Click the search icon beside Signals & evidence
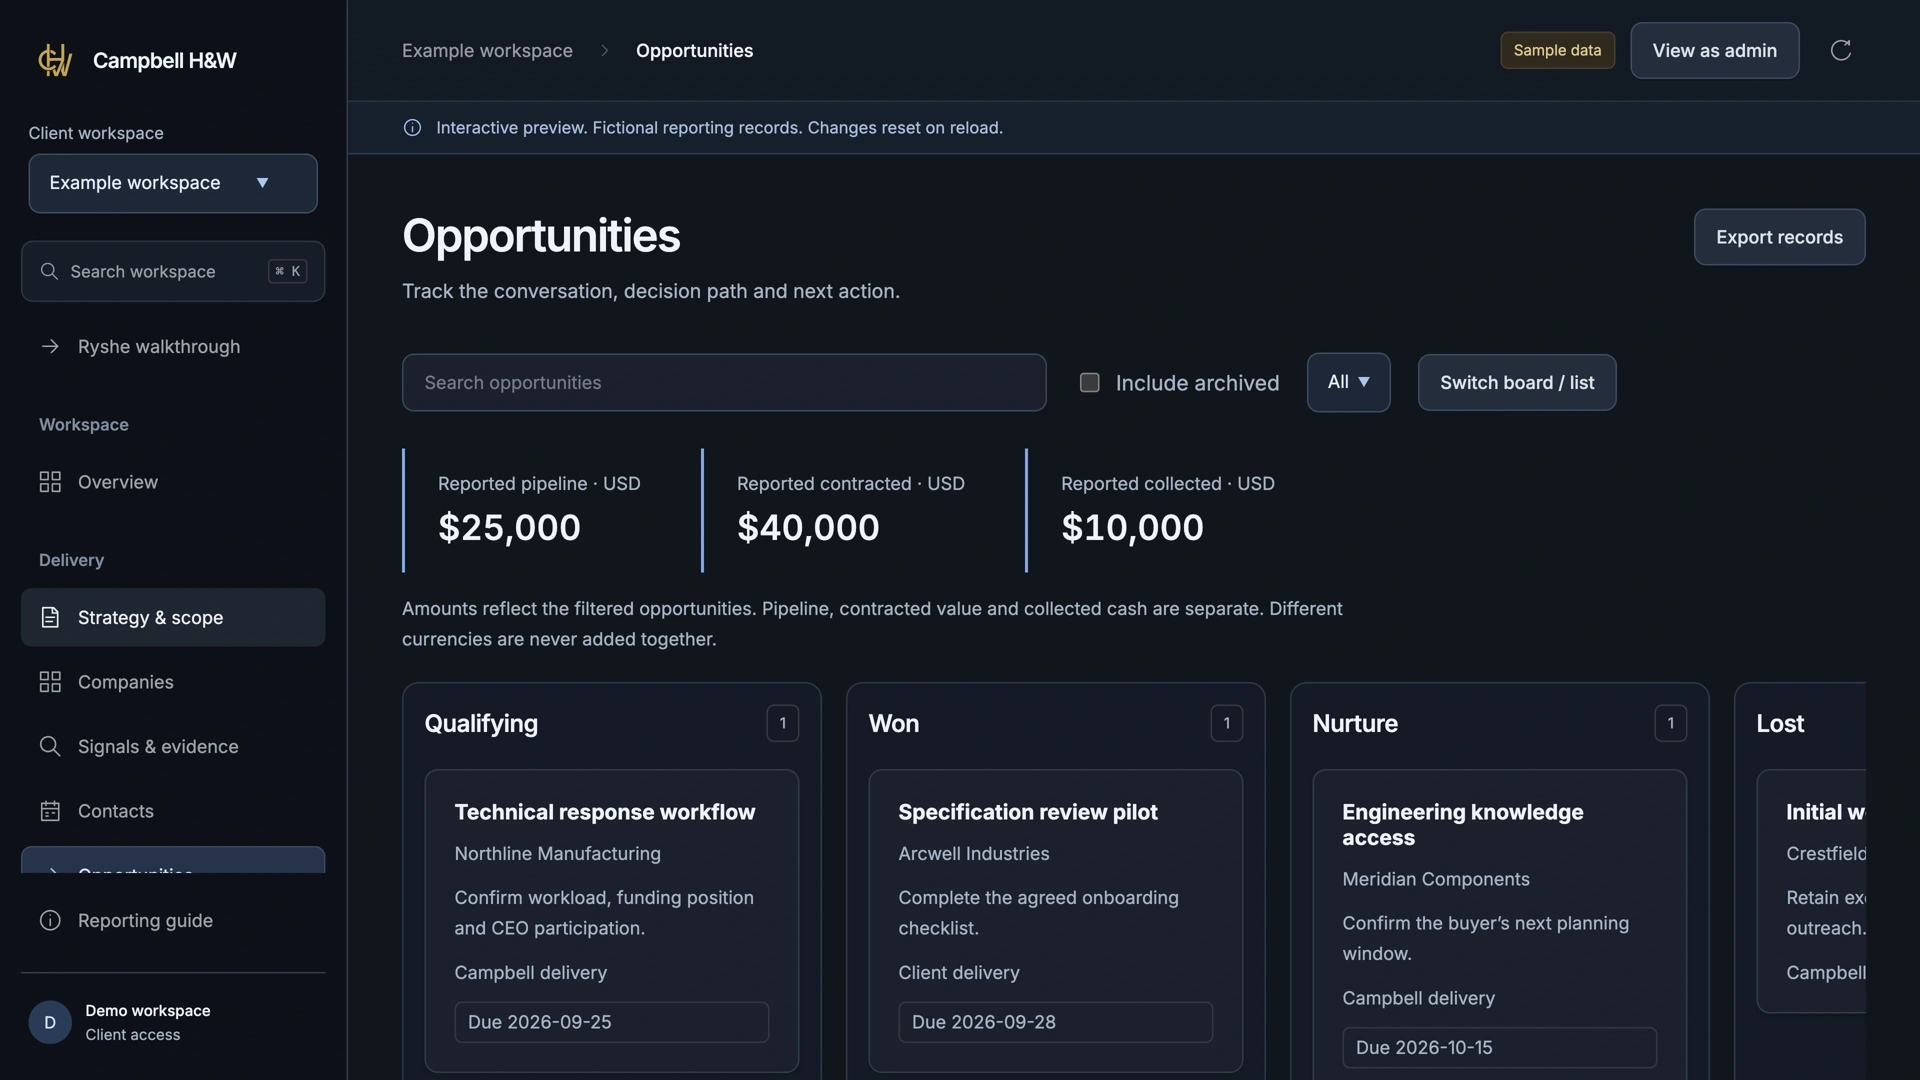The image size is (1920, 1080). [50, 746]
